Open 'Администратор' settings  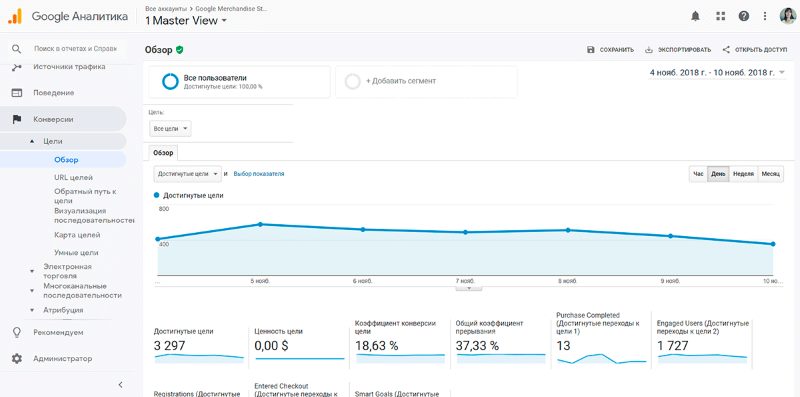63,359
